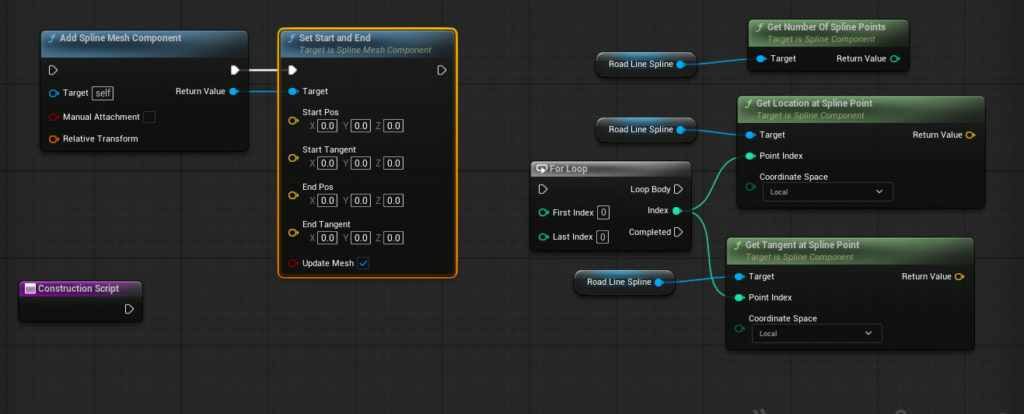The width and height of the screenshot is (1024, 414).
Task: Click the For Loop Index output pin
Action: coord(677,211)
